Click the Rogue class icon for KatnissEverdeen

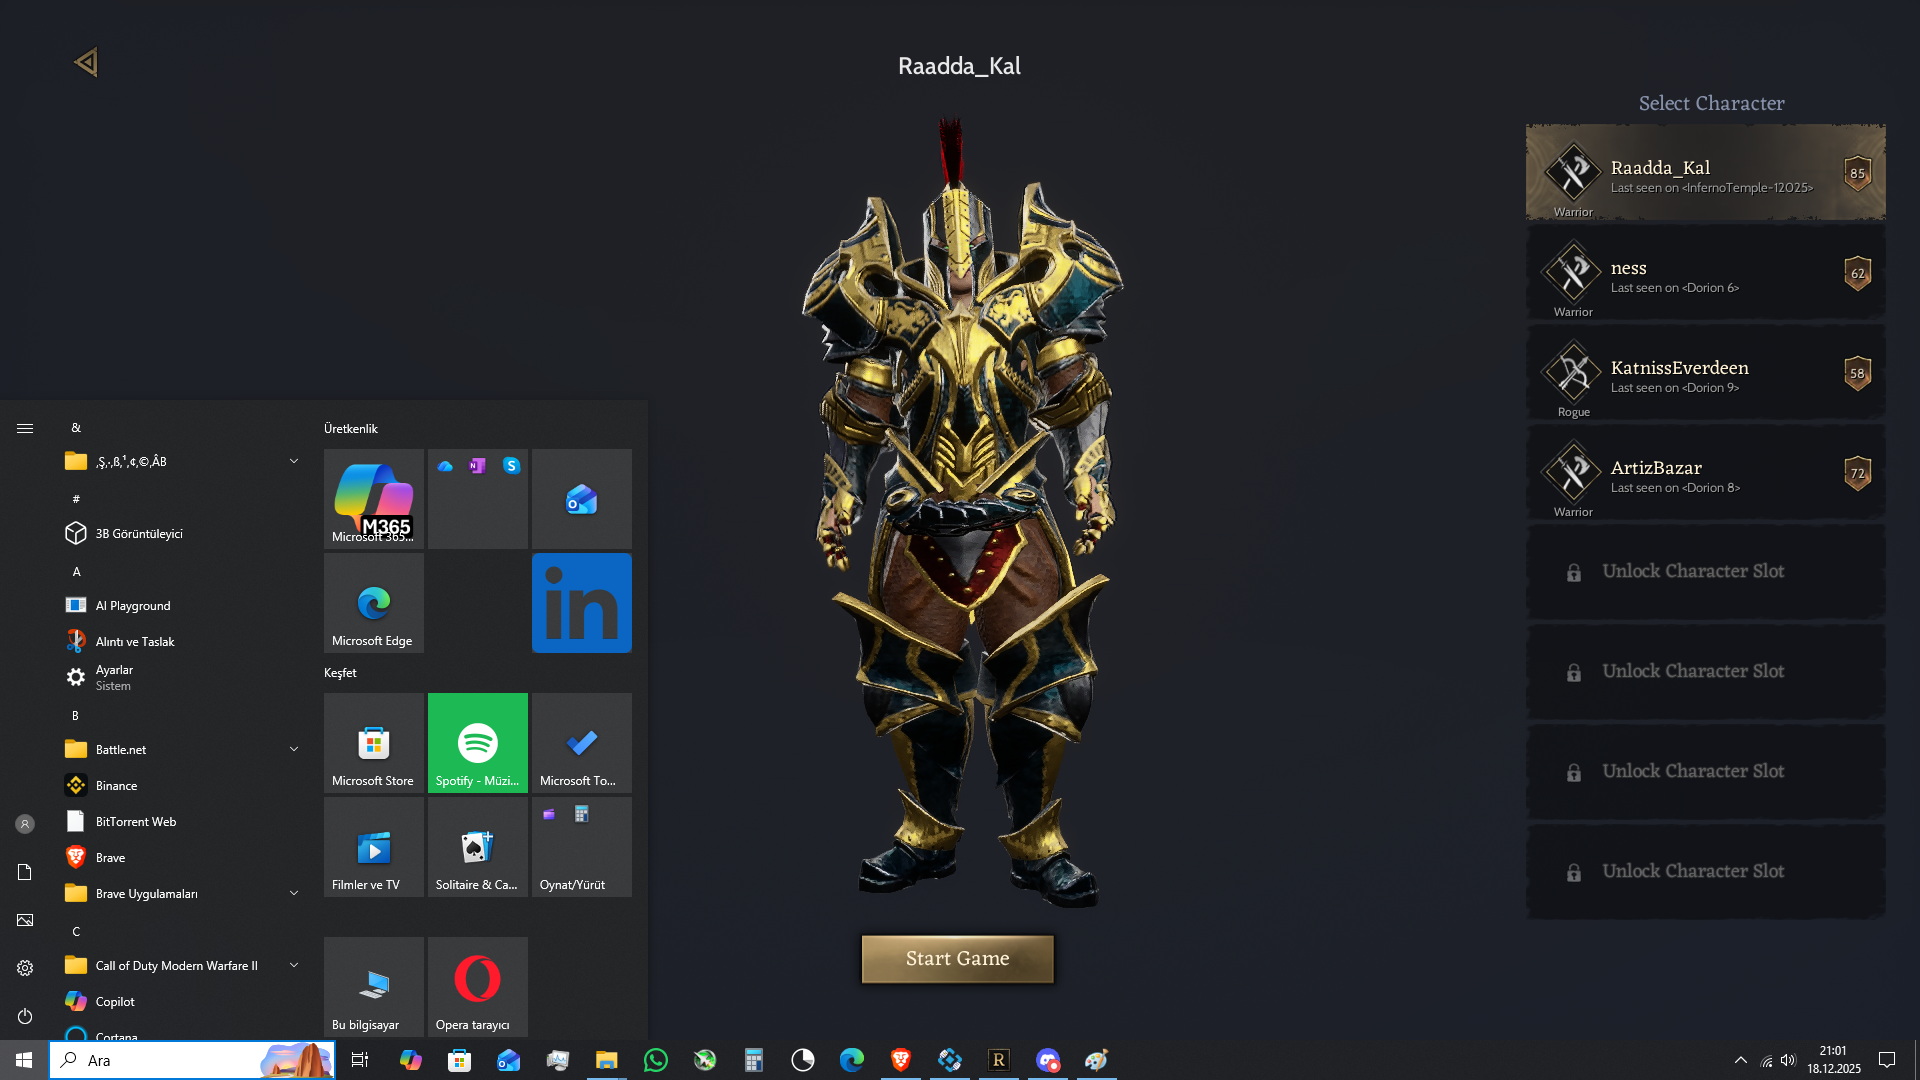(1573, 372)
